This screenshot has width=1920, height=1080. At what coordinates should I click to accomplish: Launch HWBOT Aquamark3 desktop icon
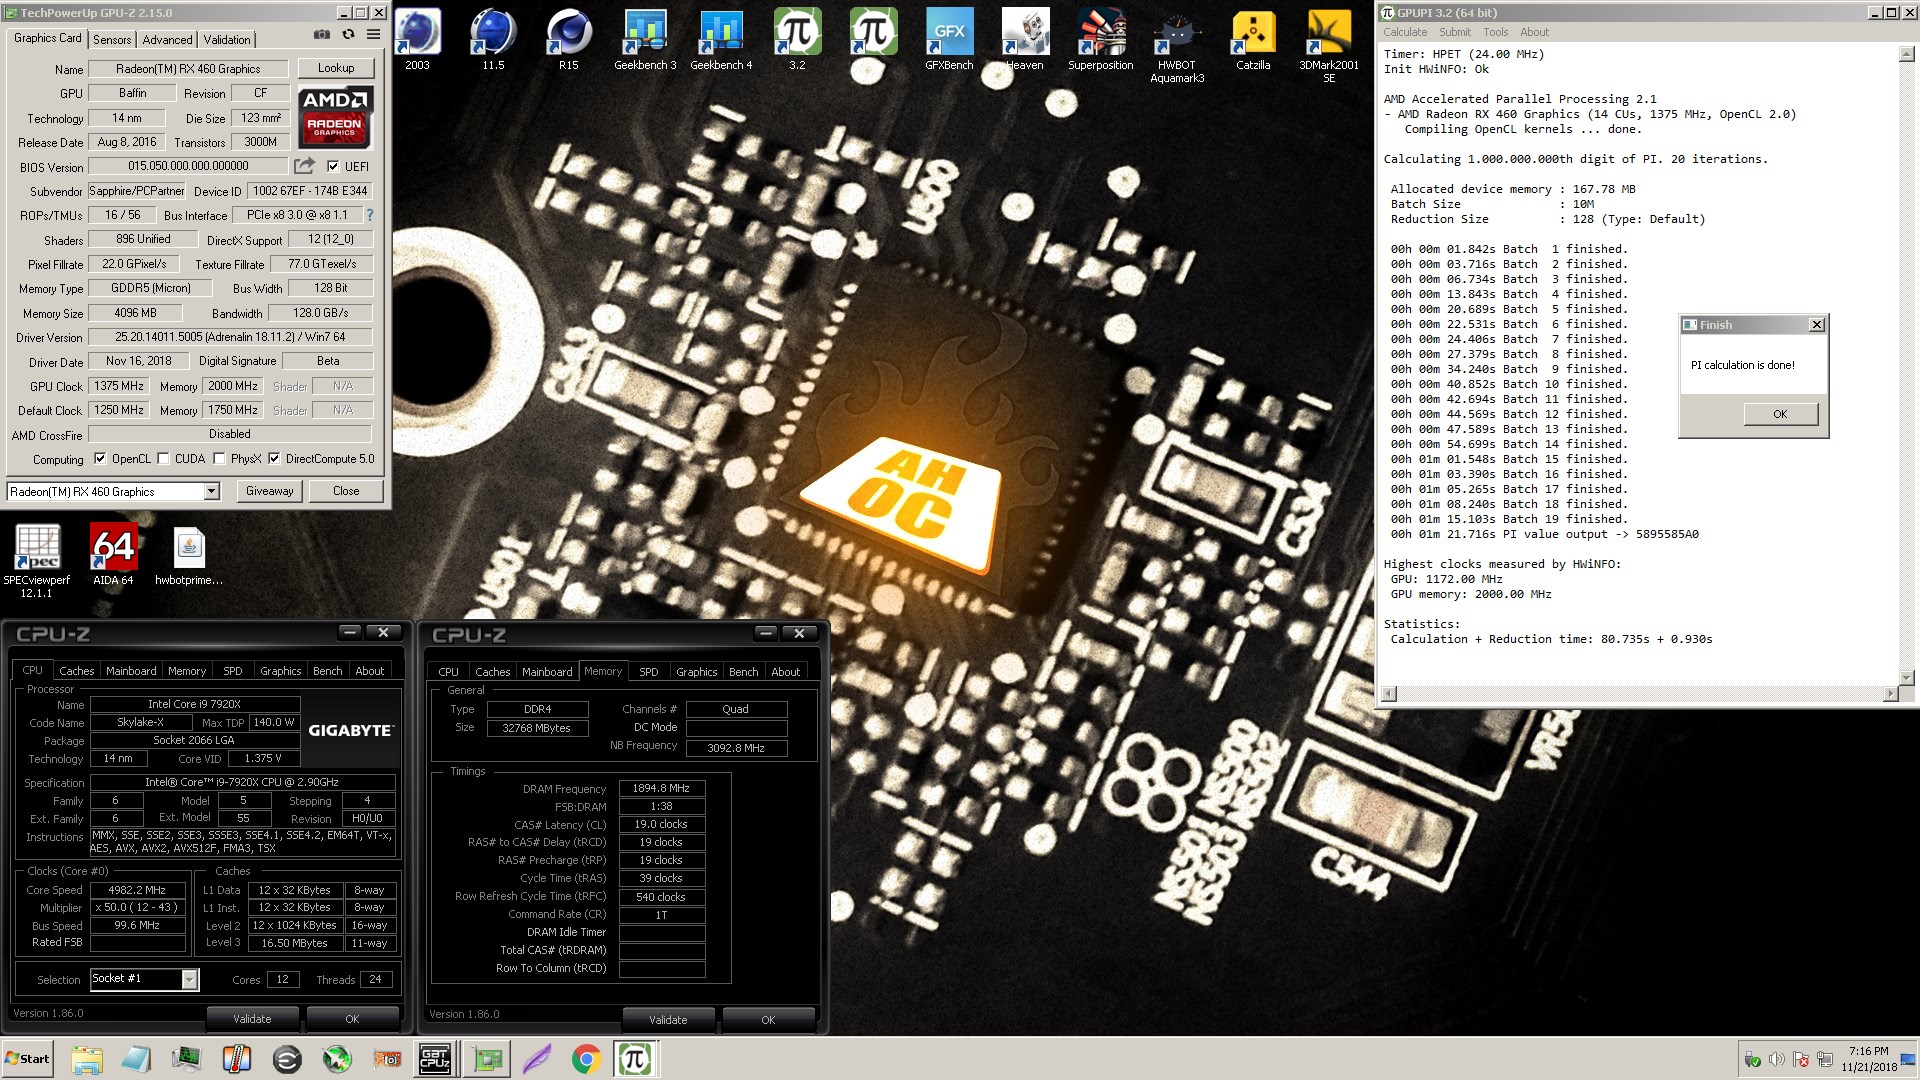(x=1177, y=46)
